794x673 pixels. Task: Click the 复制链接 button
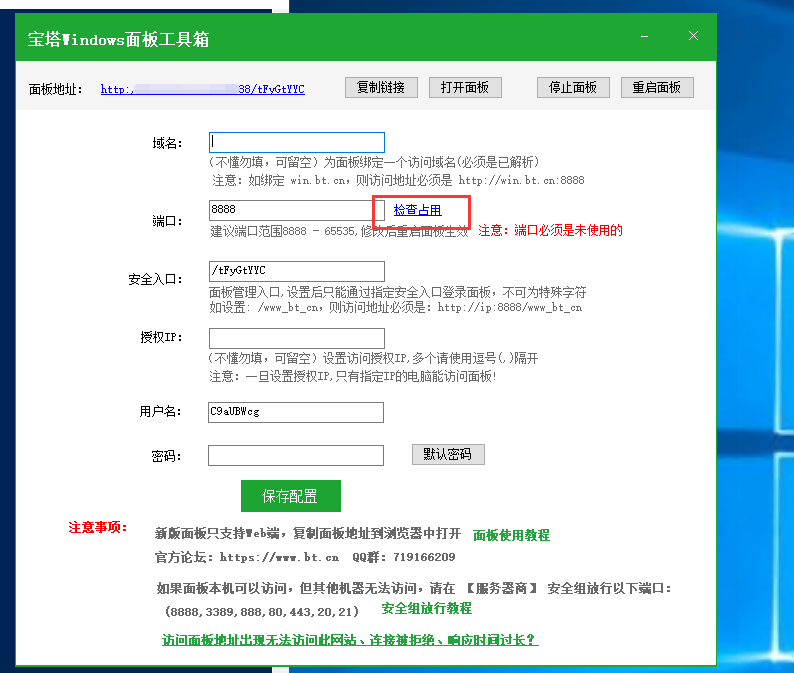click(x=381, y=88)
